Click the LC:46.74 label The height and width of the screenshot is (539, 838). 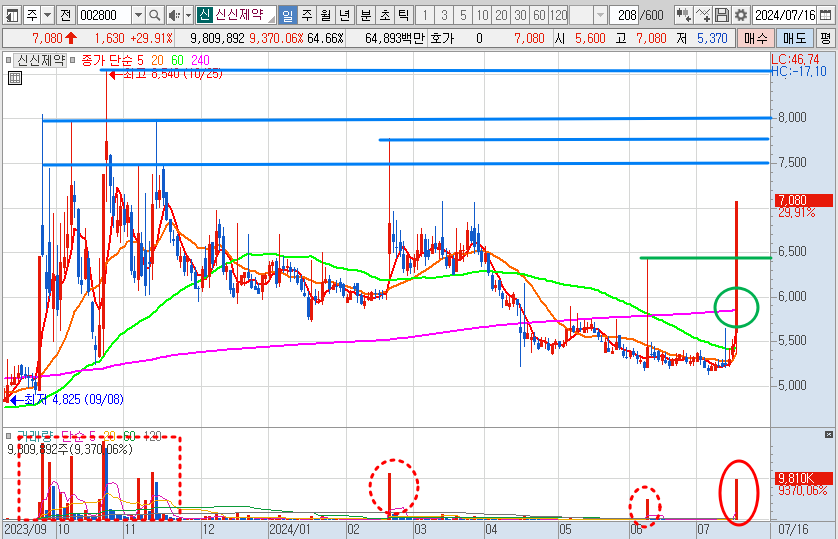(795, 59)
